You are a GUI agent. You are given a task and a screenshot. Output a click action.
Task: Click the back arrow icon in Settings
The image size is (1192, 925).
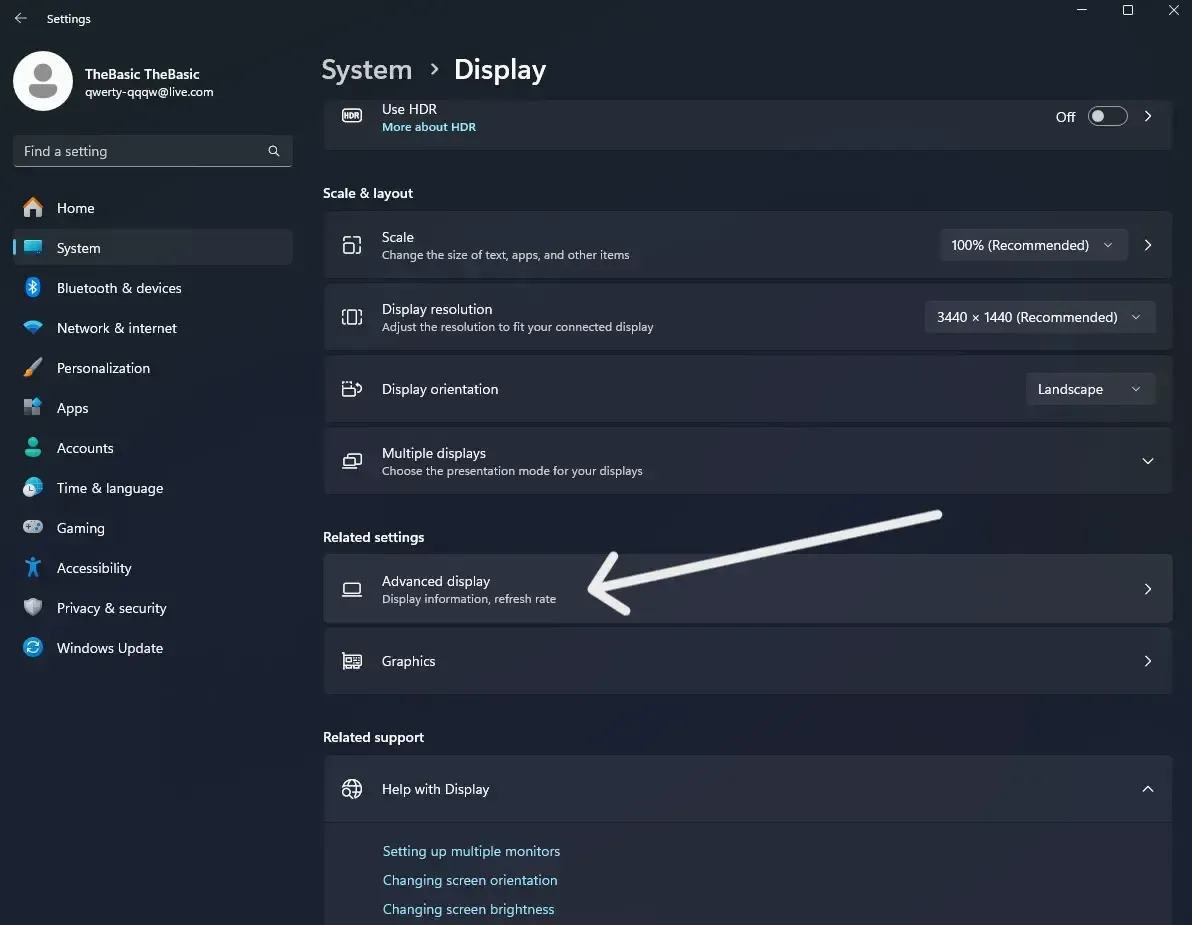click(21, 18)
